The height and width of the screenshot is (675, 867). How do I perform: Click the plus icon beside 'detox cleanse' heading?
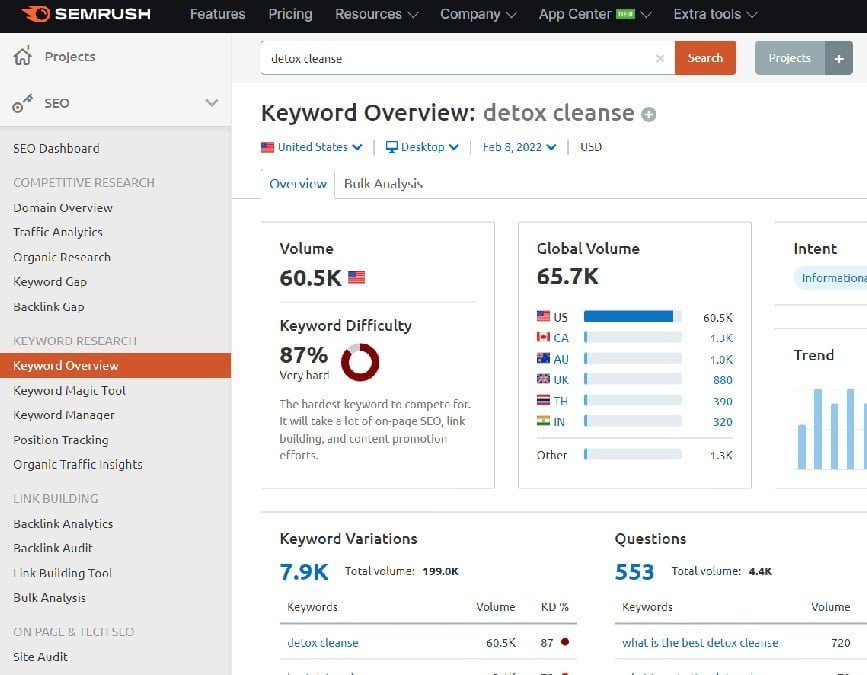648,113
